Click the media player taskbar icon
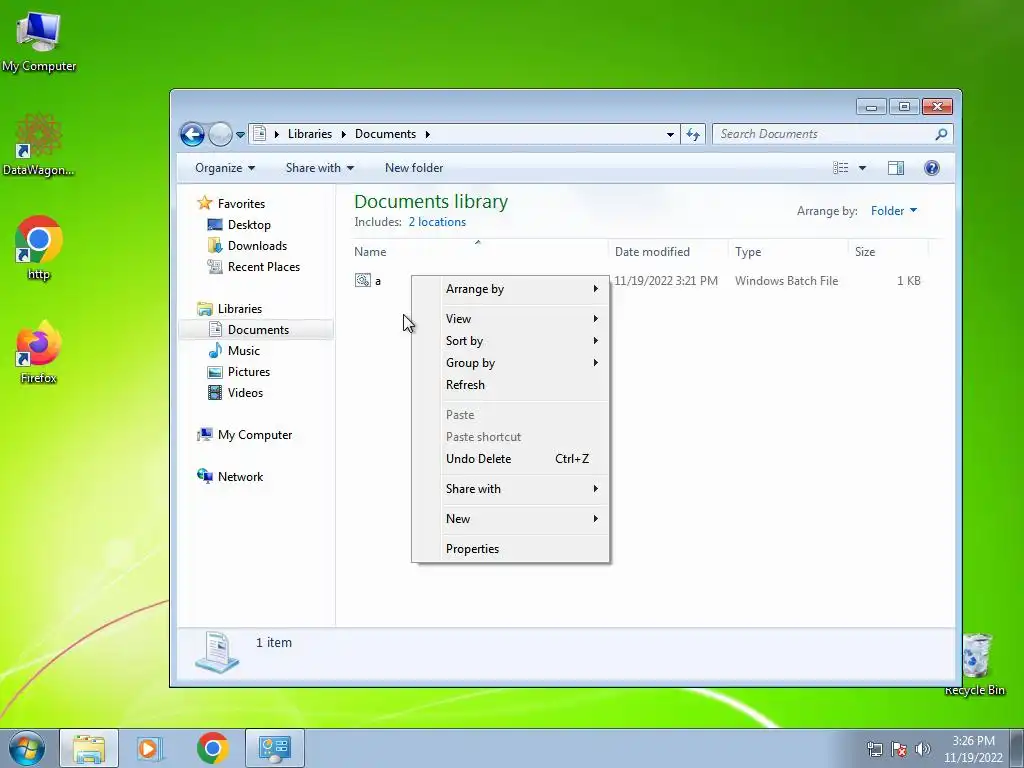Screen dimensions: 1024x768 click(150, 748)
